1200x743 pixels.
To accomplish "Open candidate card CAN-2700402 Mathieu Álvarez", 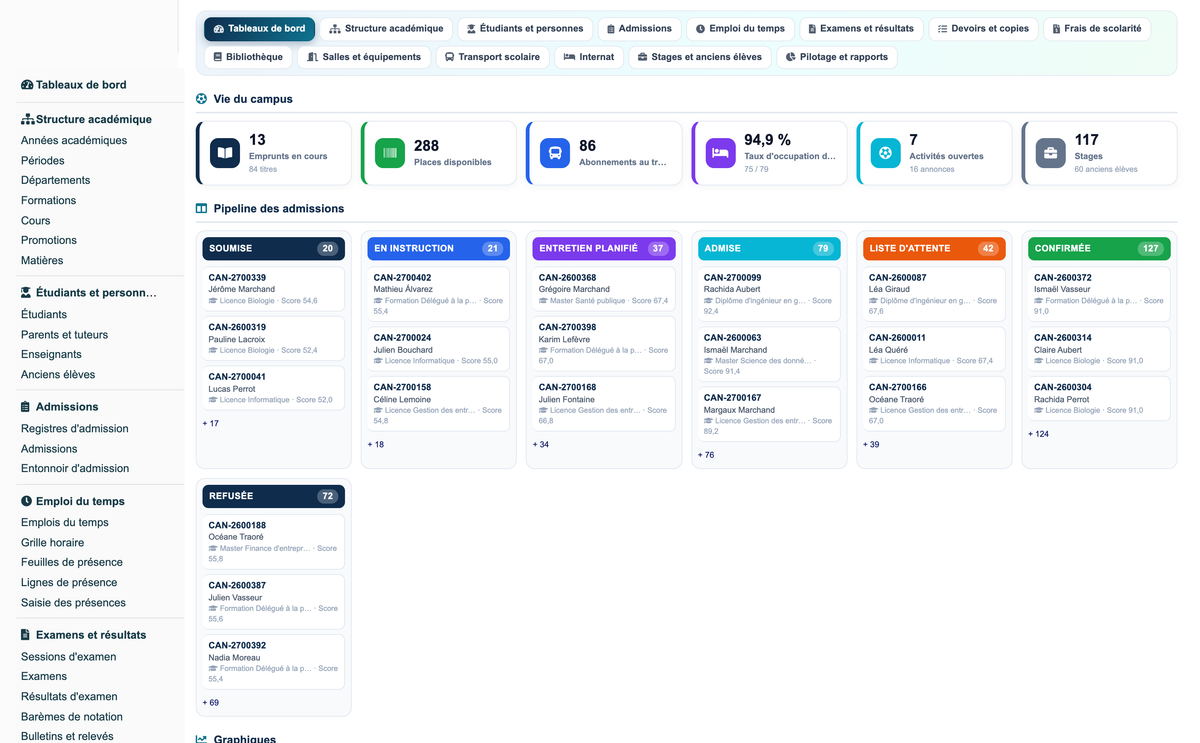I will pos(438,294).
